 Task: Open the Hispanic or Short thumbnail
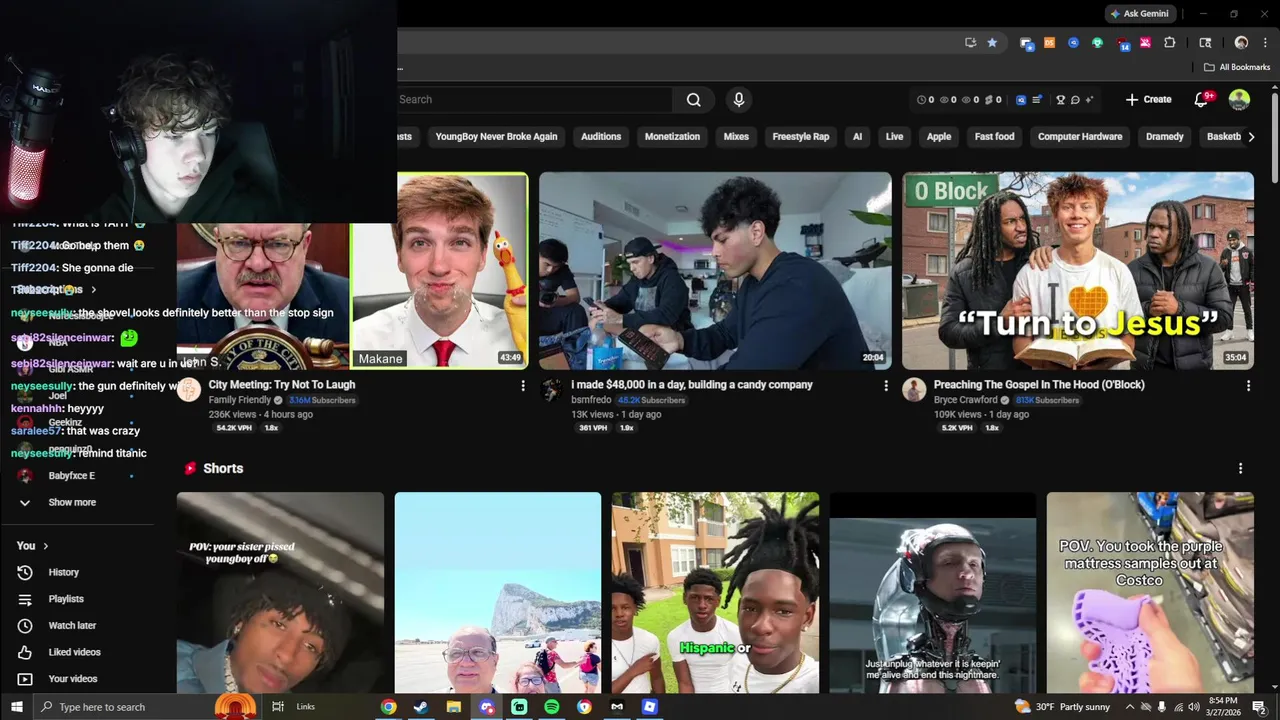[715, 592]
